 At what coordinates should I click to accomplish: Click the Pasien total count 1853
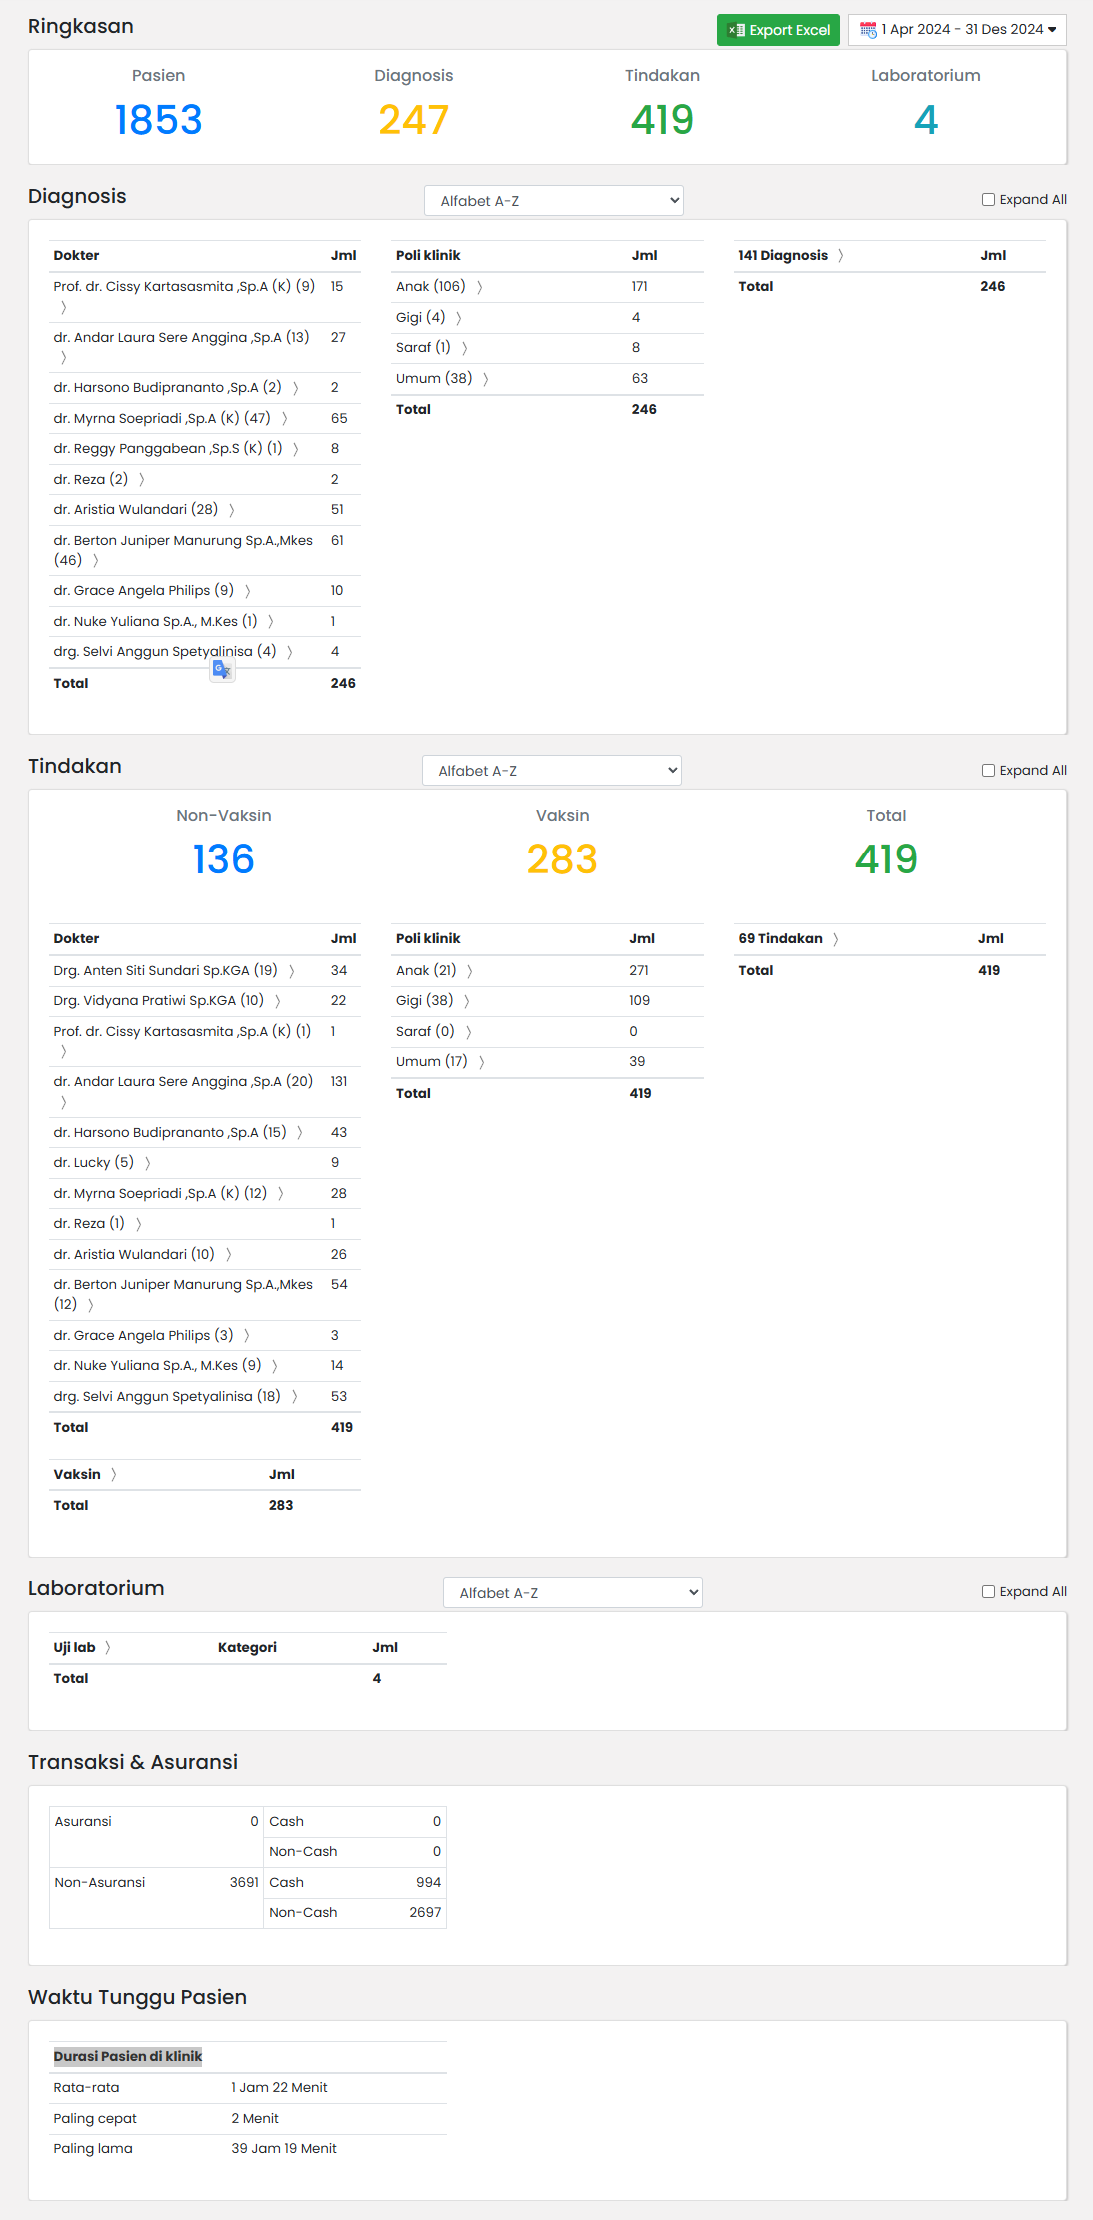(x=158, y=120)
